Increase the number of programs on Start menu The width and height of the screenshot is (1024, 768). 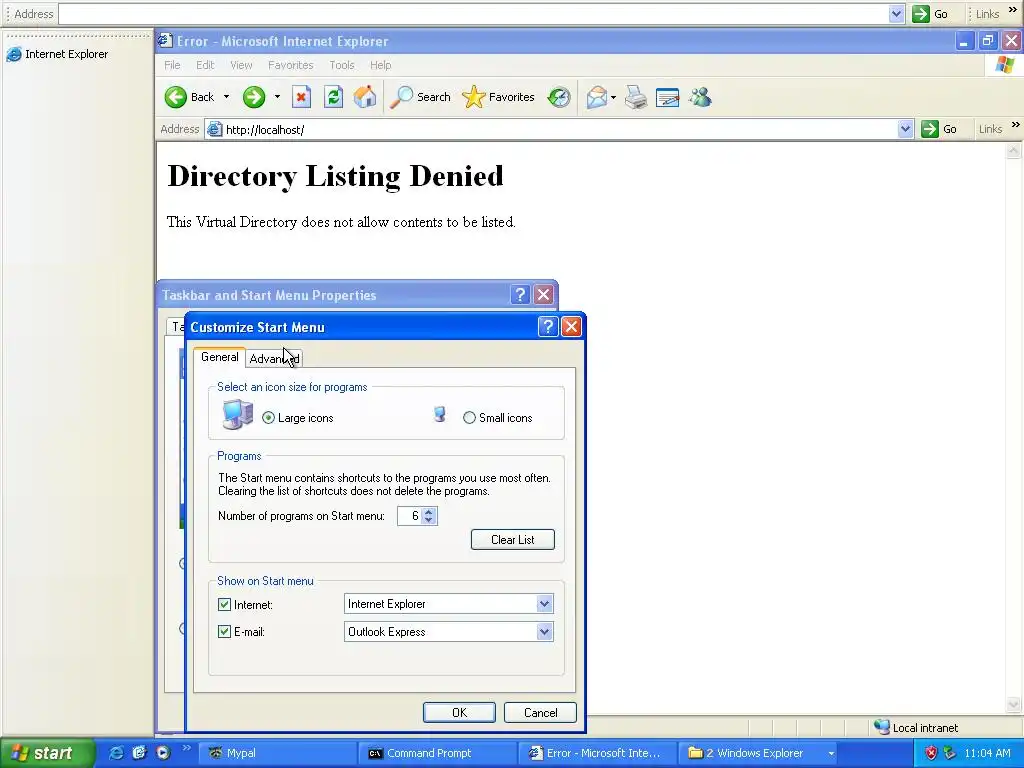[x=428, y=512]
